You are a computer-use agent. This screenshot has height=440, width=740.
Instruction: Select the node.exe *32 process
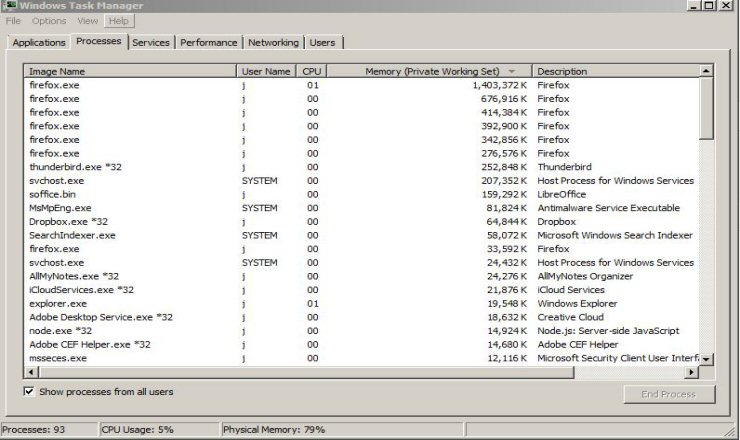click(362, 331)
